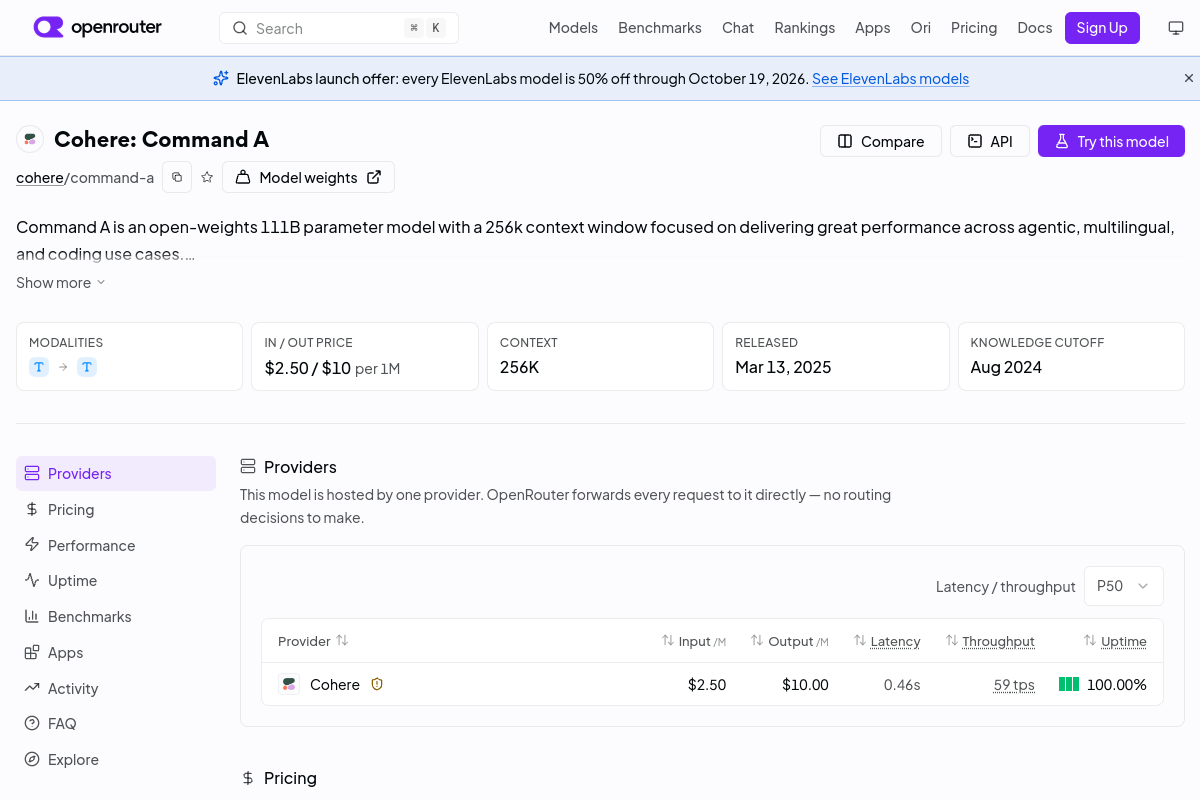
Task: Jump to Pricing in the sidebar
Action: (116, 510)
